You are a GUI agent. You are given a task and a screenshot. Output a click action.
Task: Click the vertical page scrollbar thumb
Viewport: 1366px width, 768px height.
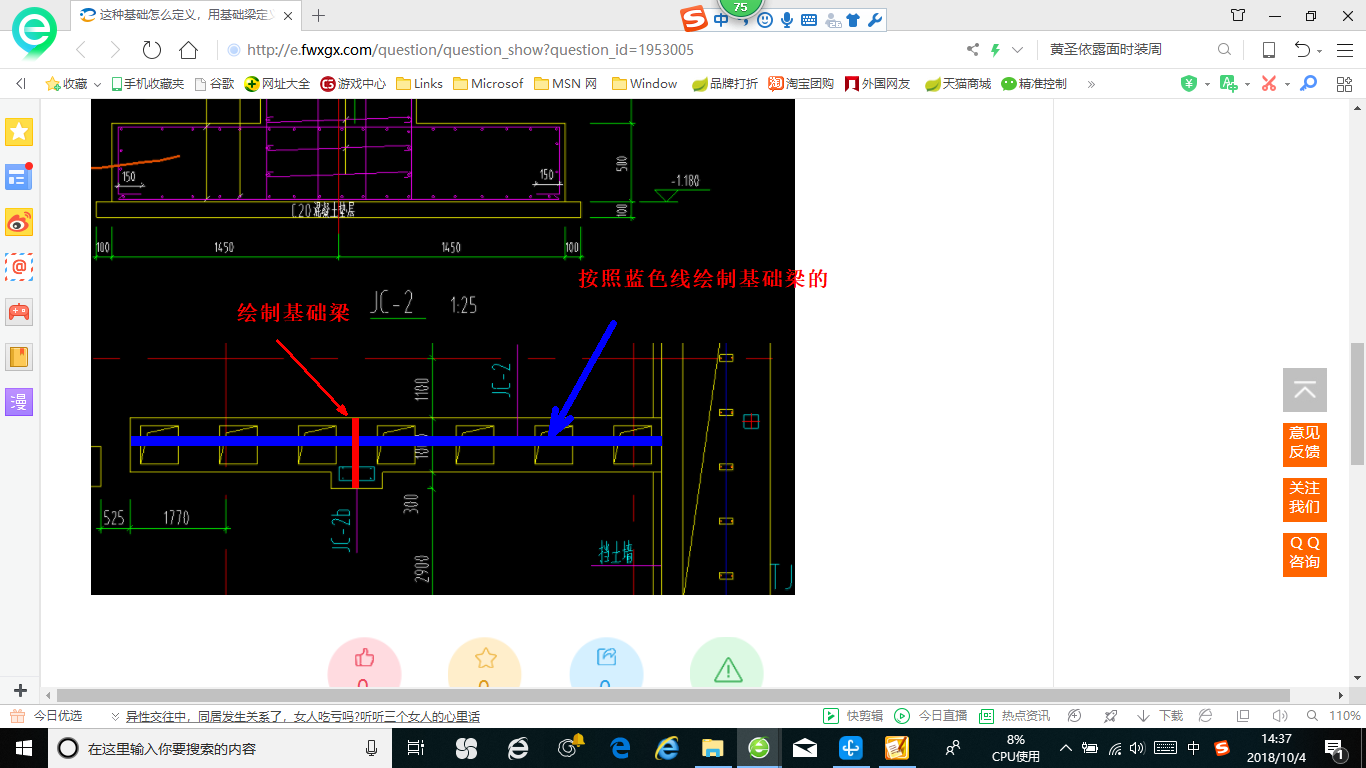click(x=1357, y=403)
